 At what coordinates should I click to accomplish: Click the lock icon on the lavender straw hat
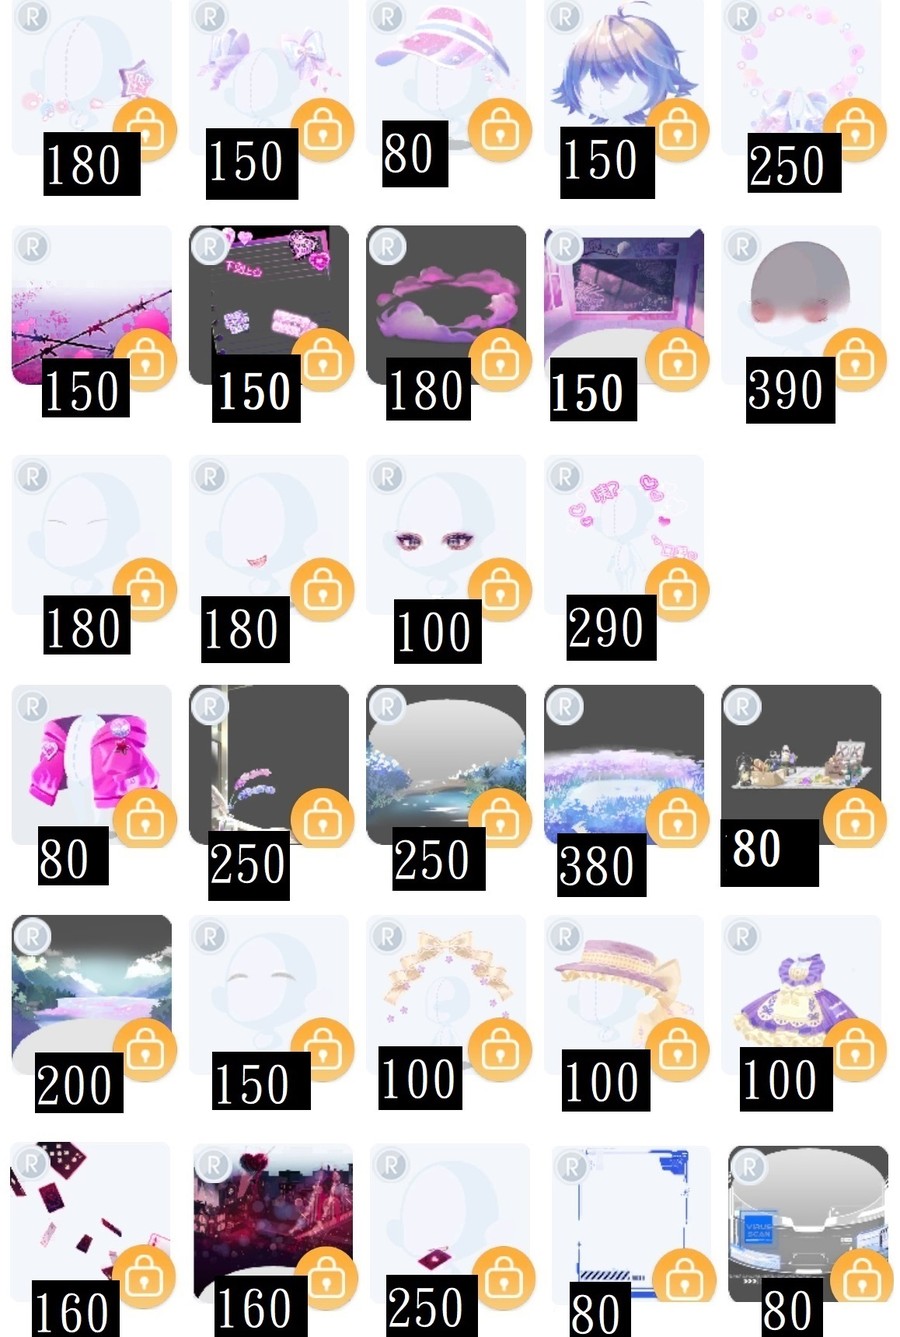pos(677,1049)
